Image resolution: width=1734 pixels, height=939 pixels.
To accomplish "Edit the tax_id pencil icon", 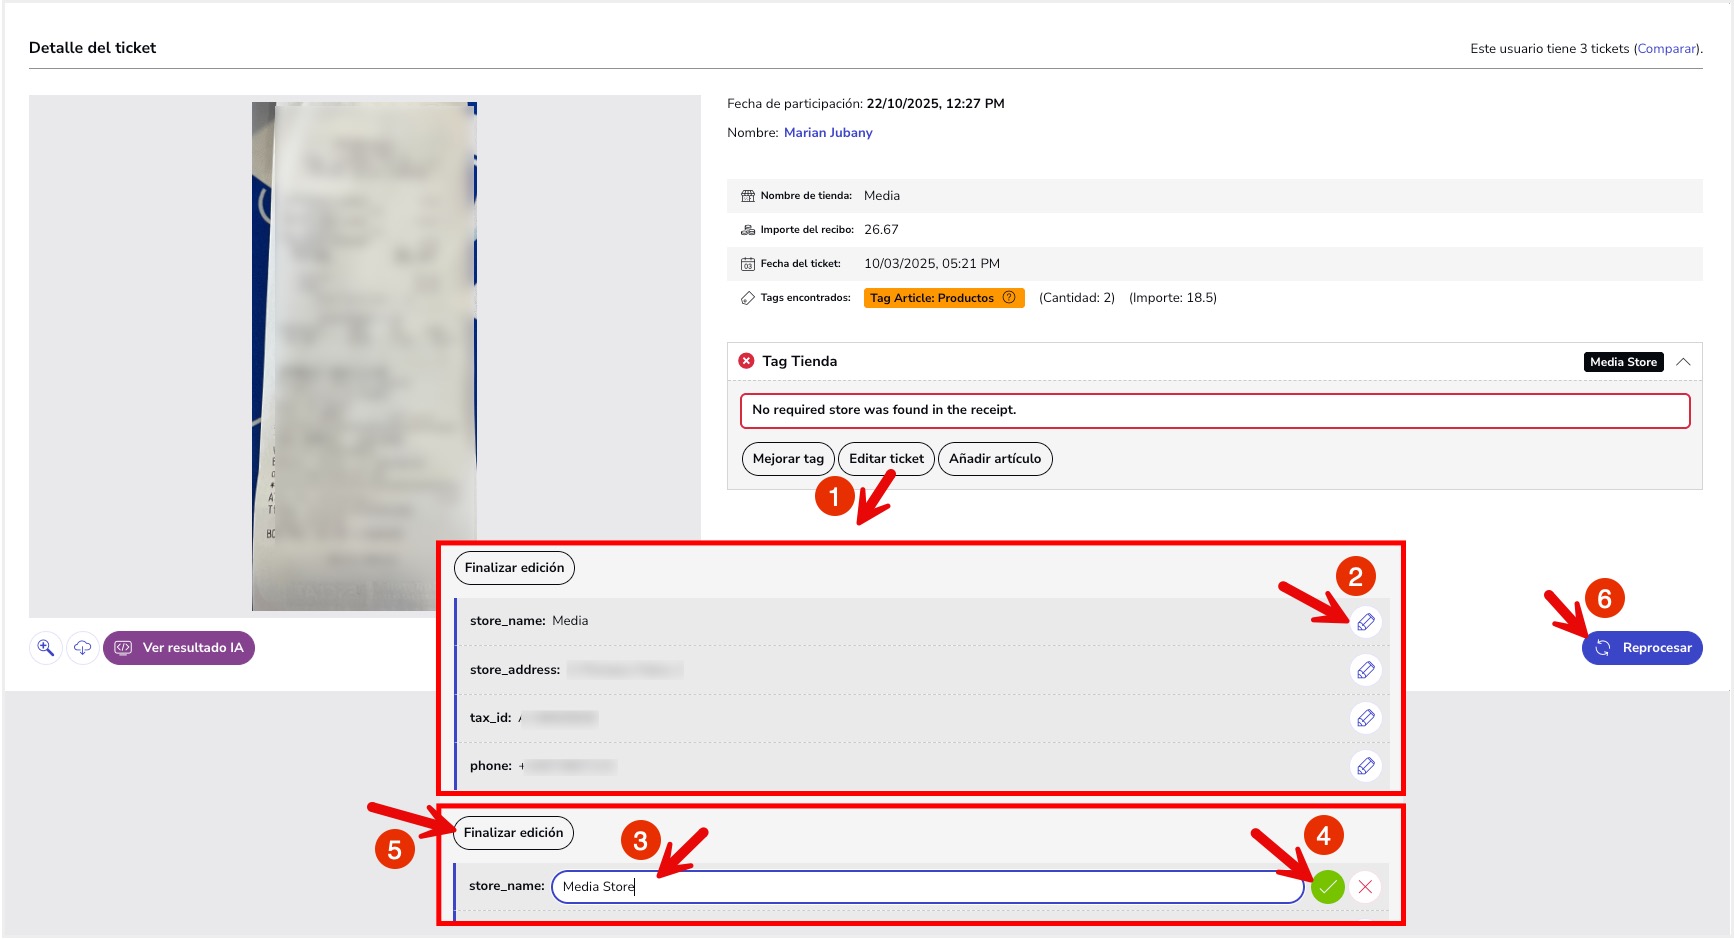I will [x=1365, y=718].
